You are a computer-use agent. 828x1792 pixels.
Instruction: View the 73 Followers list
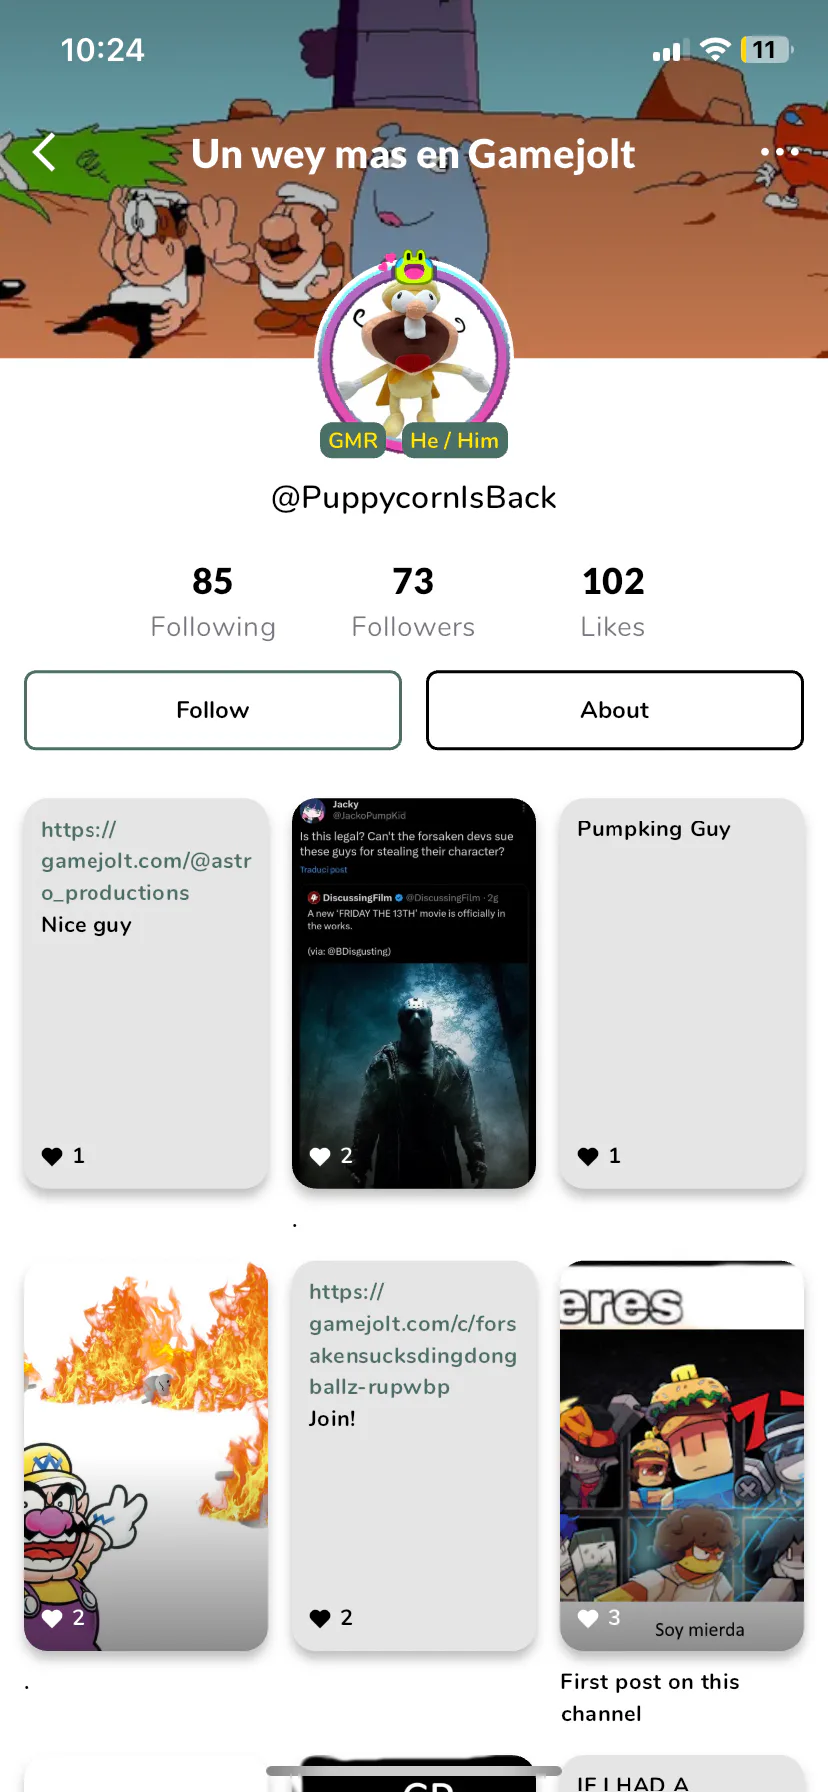[x=413, y=602]
